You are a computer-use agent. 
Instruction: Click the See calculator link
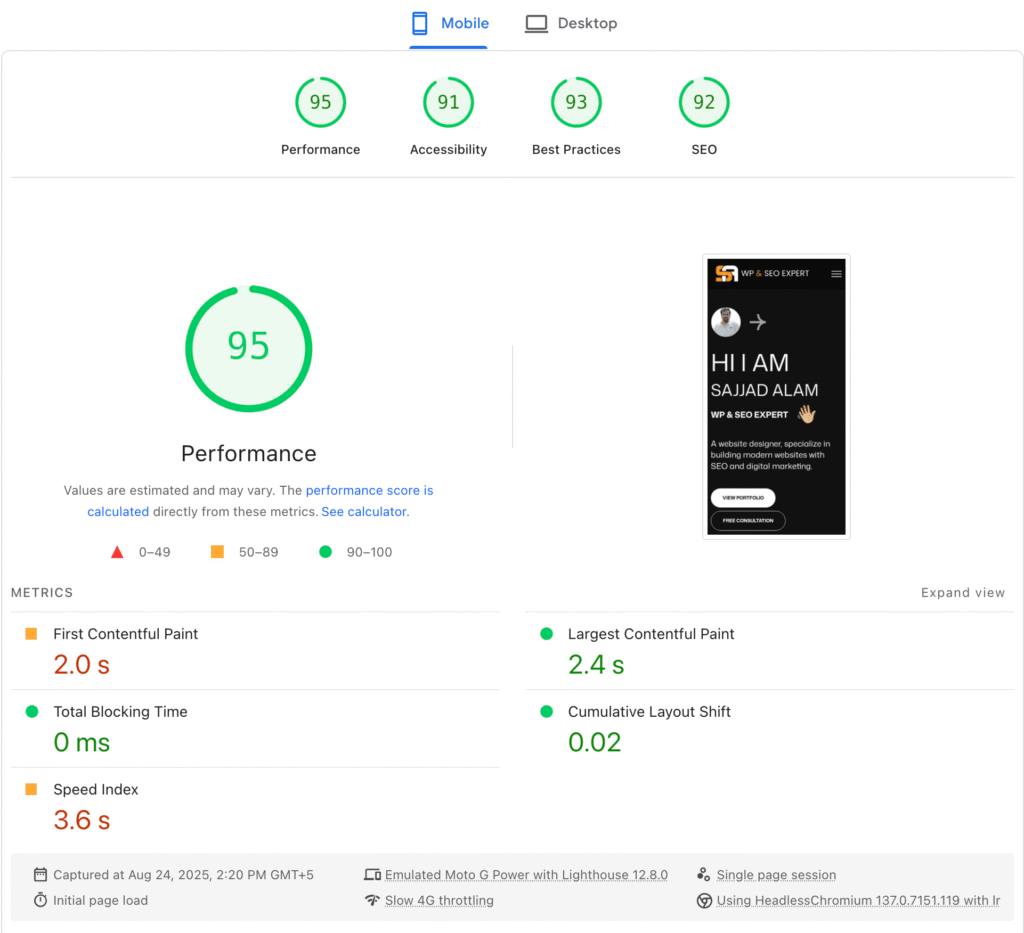tap(363, 511)
